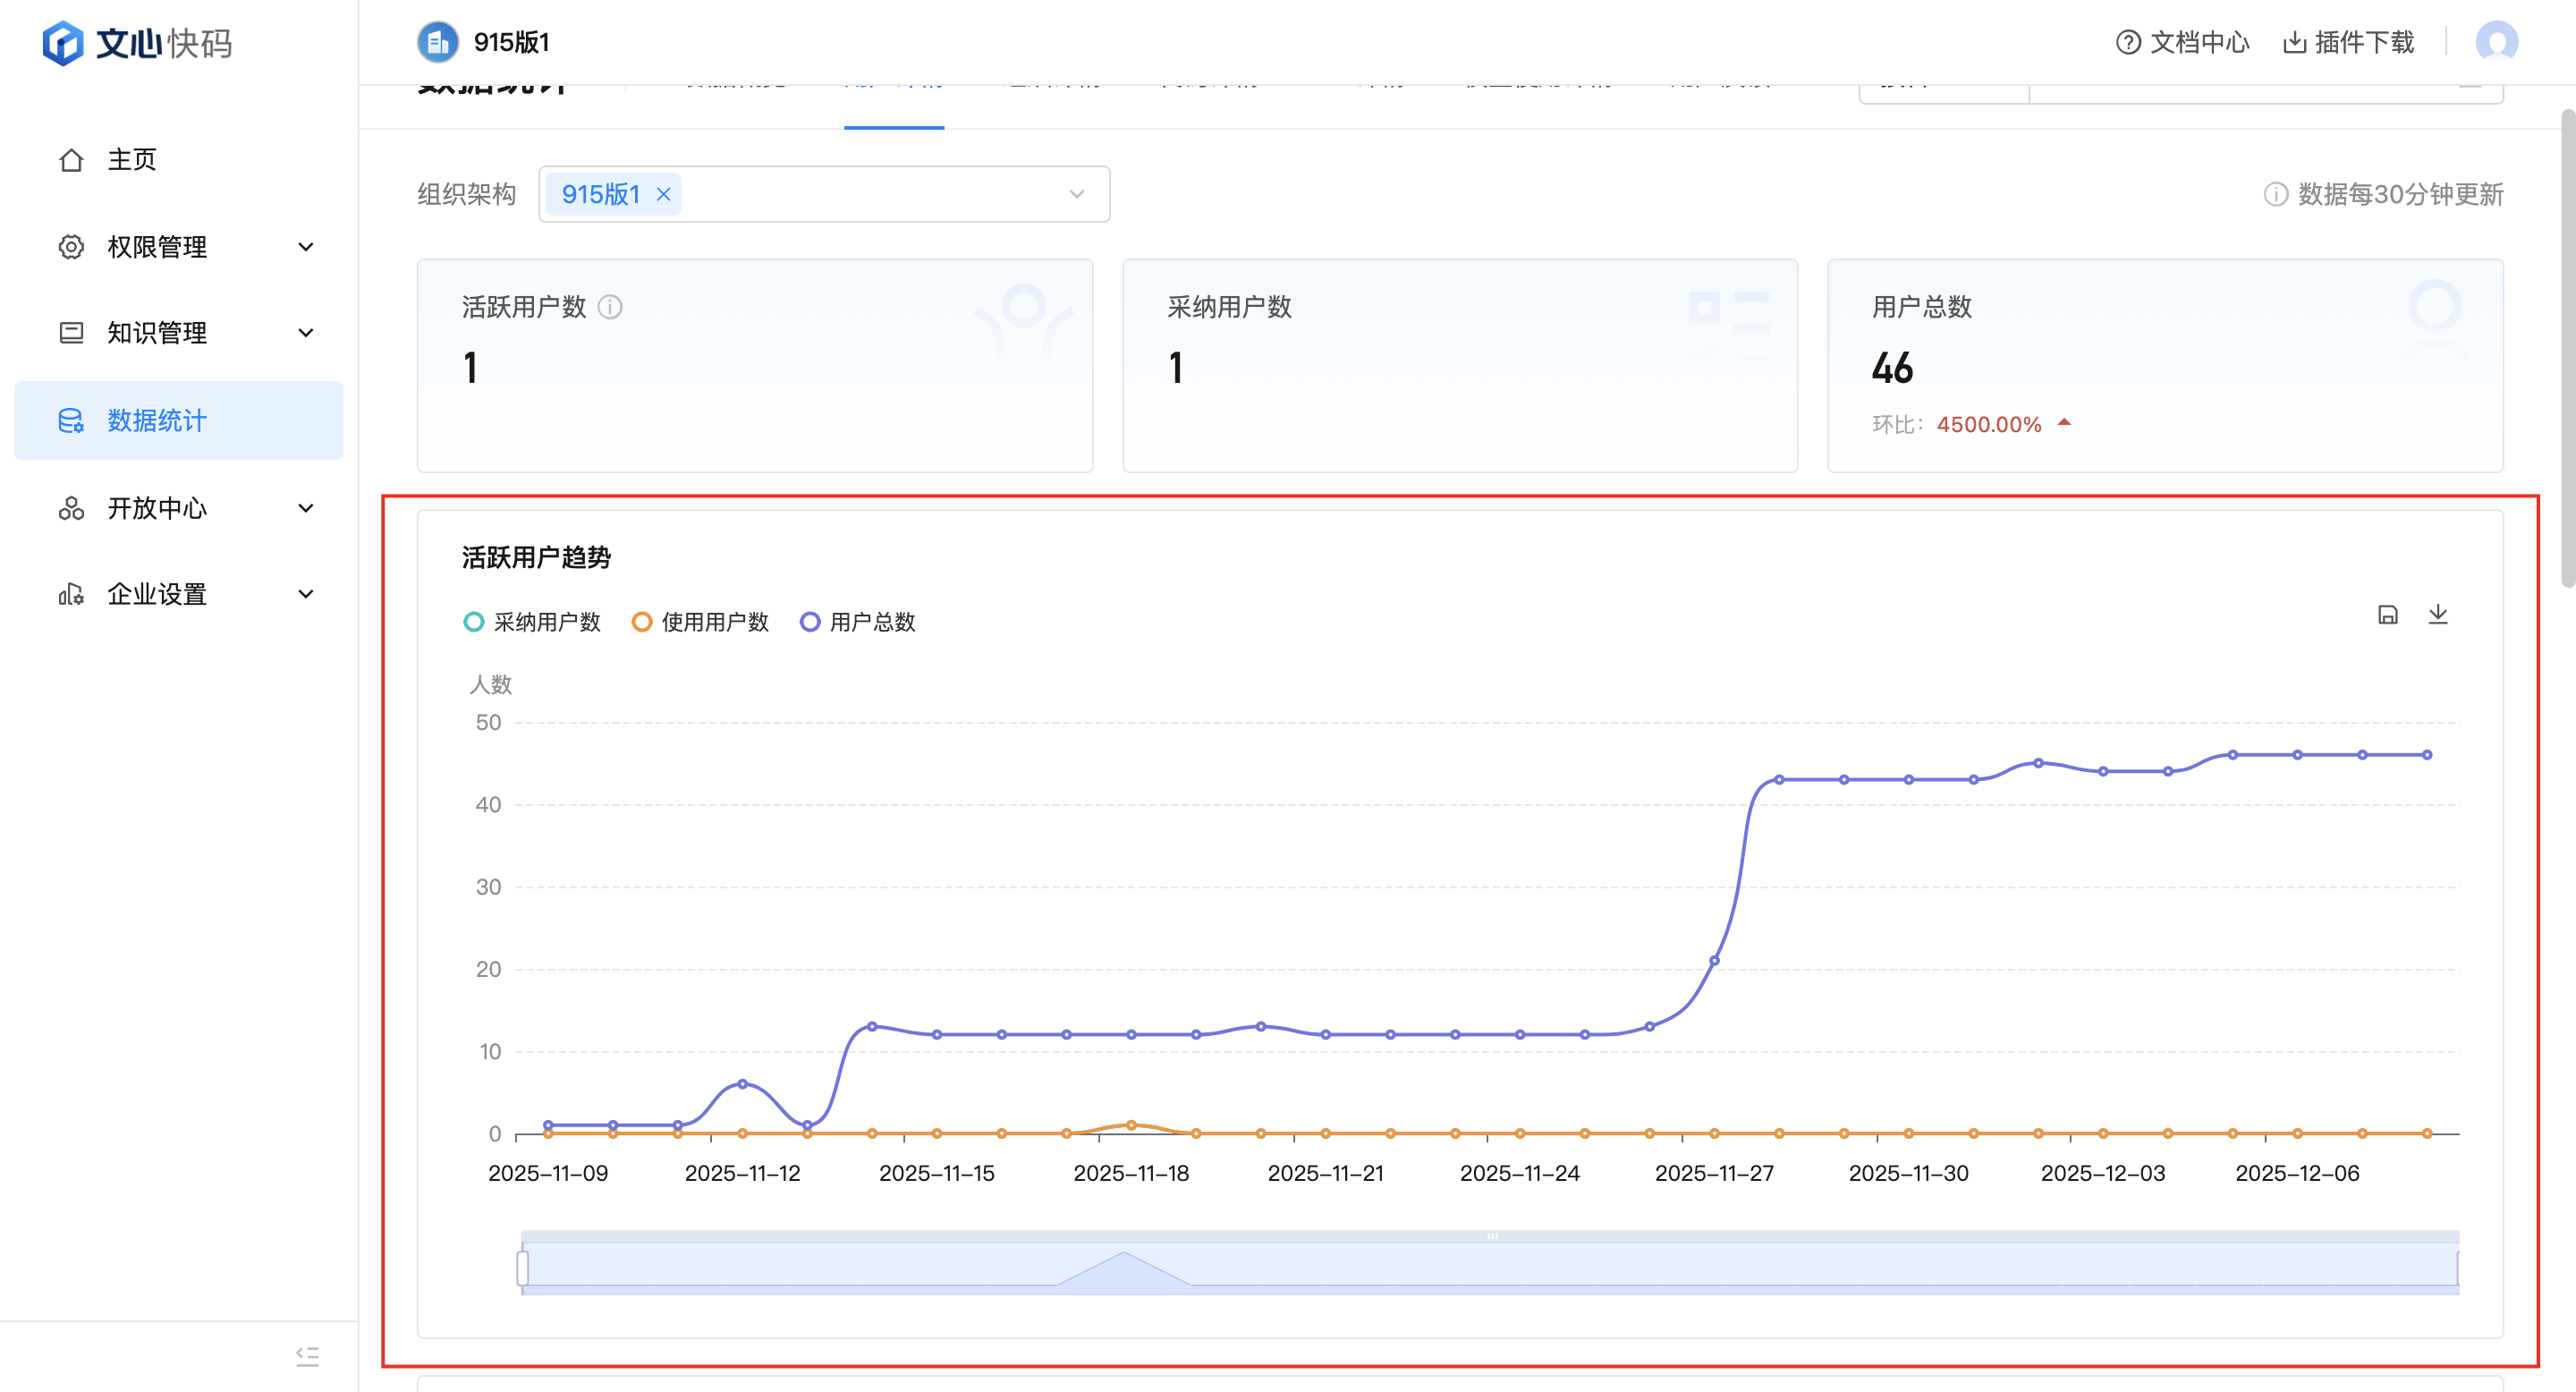The height and width of the screenshot is (1392, 2576).
Task: Click the 主页 home icon in sidebar
Action: [71, 160]
